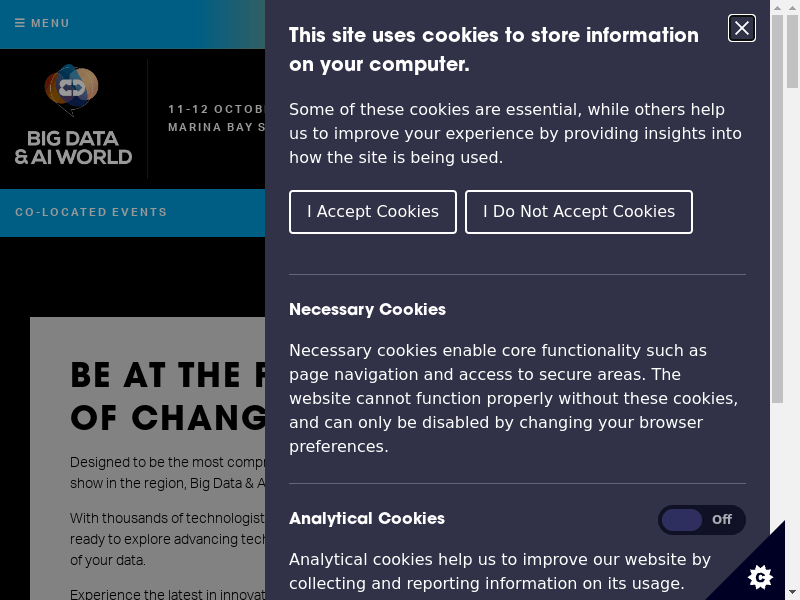Viewport: 800px width, 600px height.
Task: Click the Analytical Cookies heading
Action: coord(367,519)
